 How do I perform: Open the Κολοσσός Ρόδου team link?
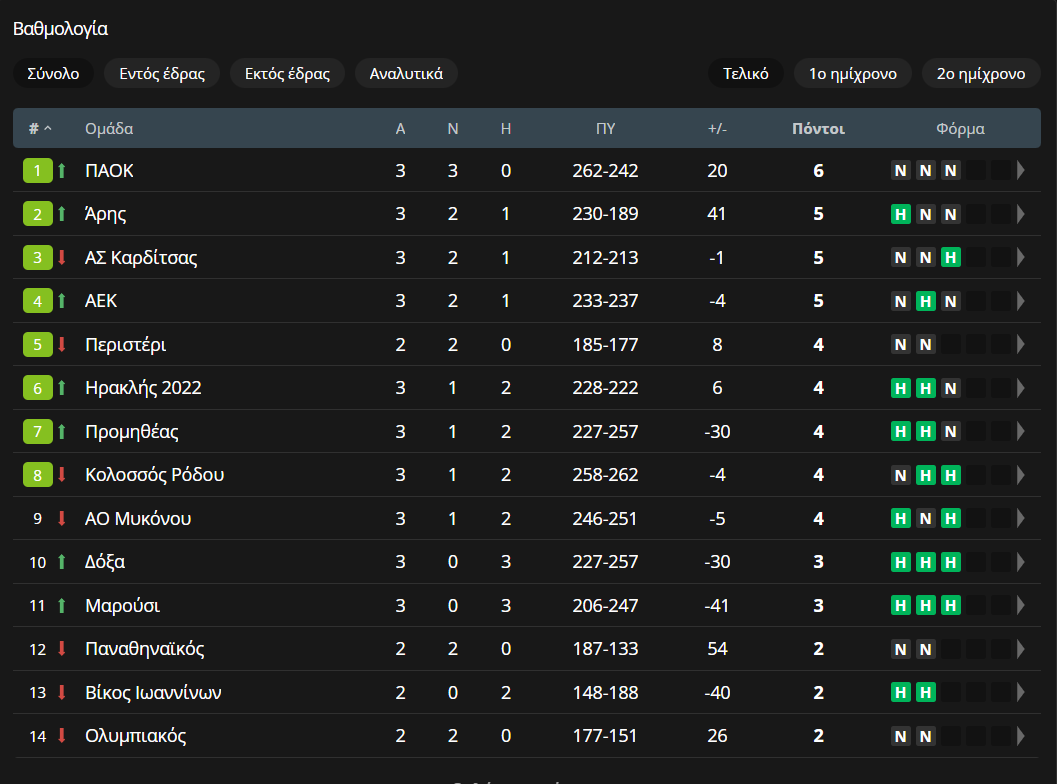tap(154, 475)
